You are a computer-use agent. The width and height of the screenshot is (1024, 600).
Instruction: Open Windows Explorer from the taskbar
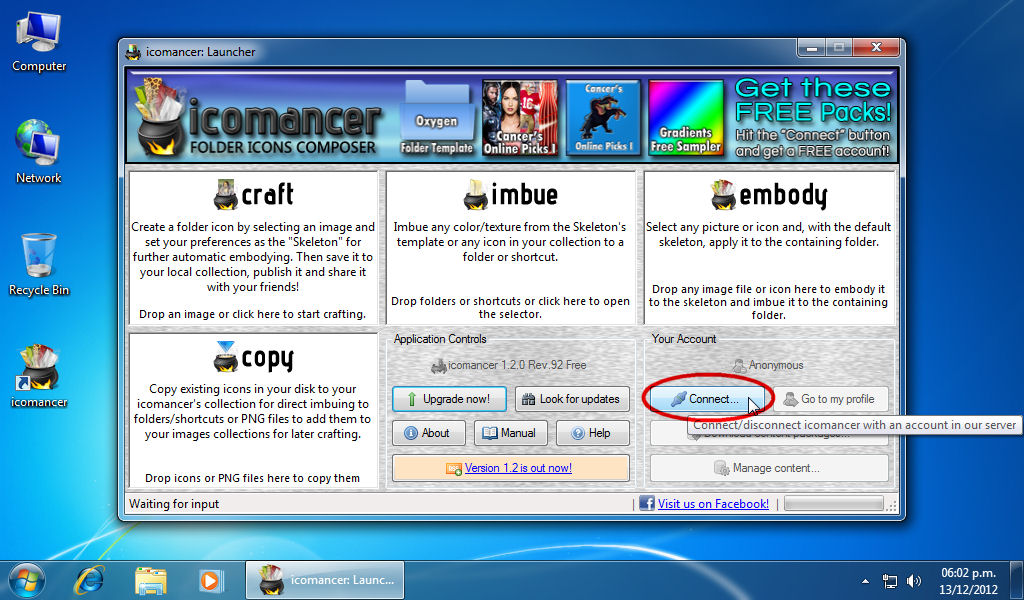pyautogui.click(x=150, y=580)
